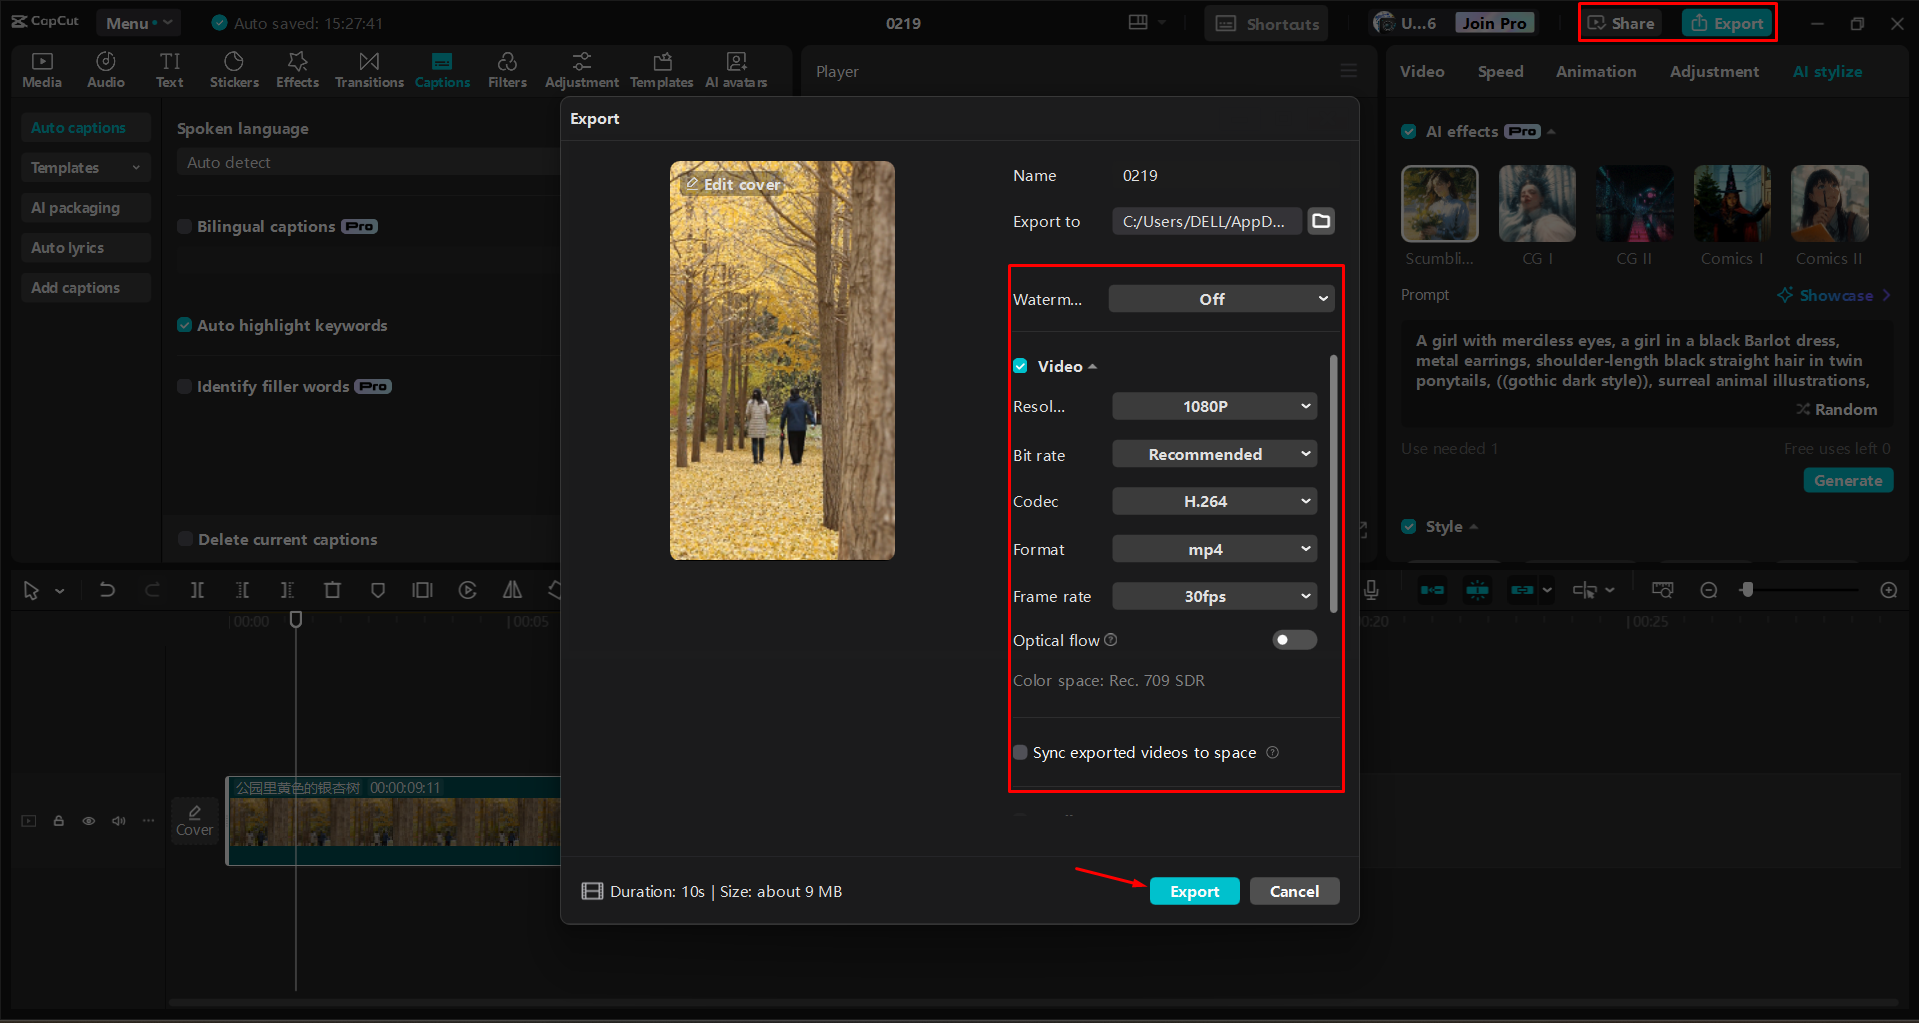Screen dimensions: 1919x1023
Task: Open the Effects panel
Action: click(x=297, y=69)
